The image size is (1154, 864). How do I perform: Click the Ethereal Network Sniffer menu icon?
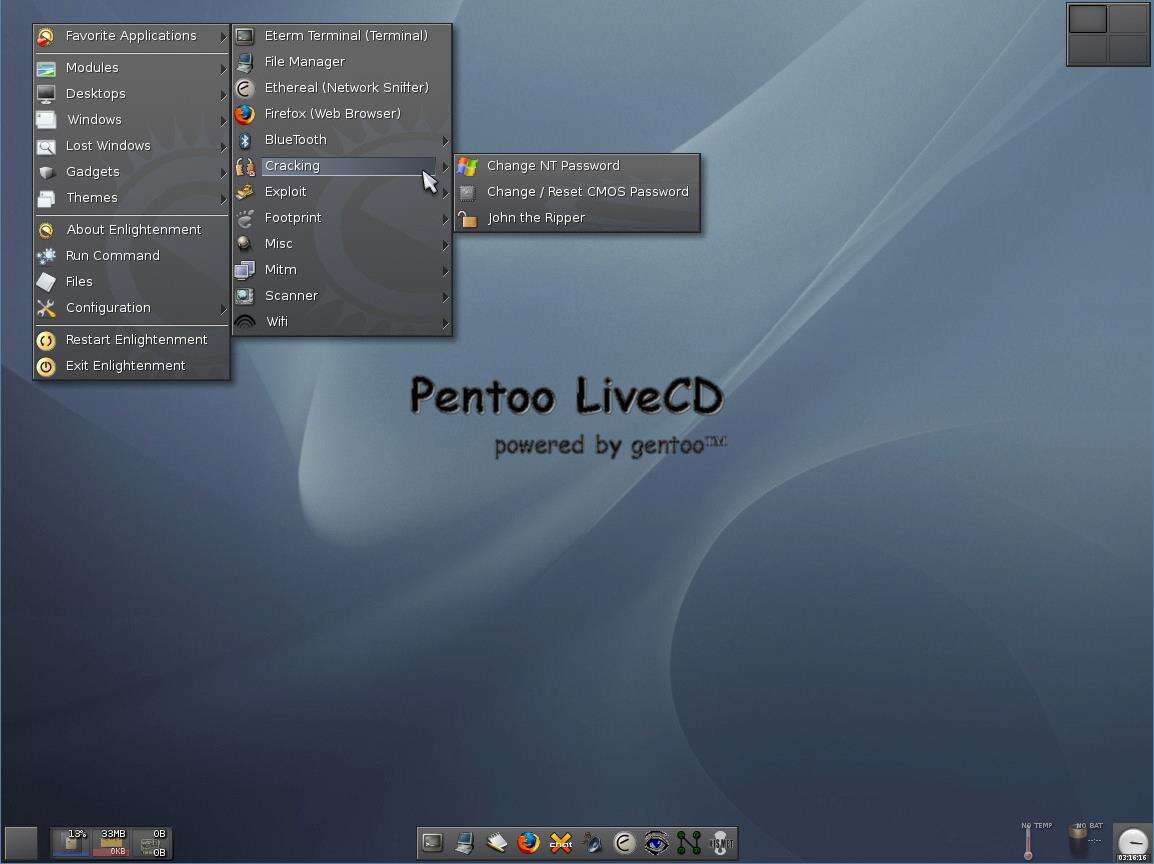(x=245, y=88)
